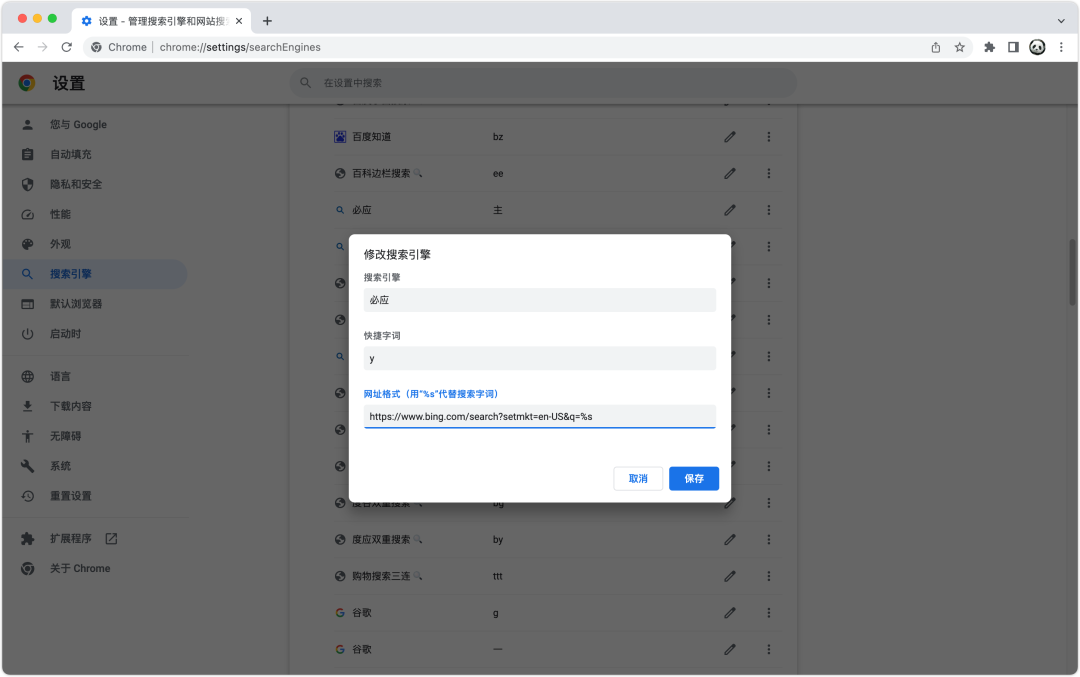The height and width of the screenshot is (677, 1080).
Task: Click the pencil icon for 必应 with shortcut 主
Action: coord(730,210)
